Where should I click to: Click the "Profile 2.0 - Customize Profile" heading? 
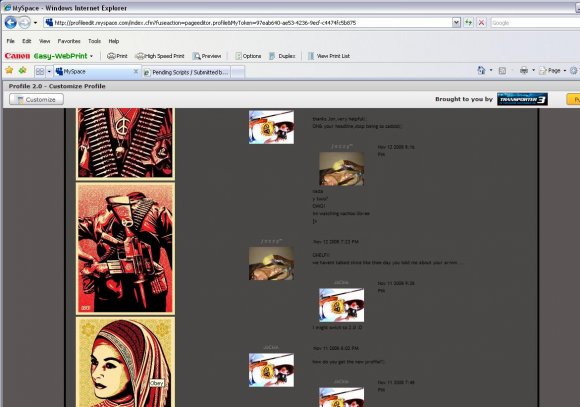[x=57, y=86]
